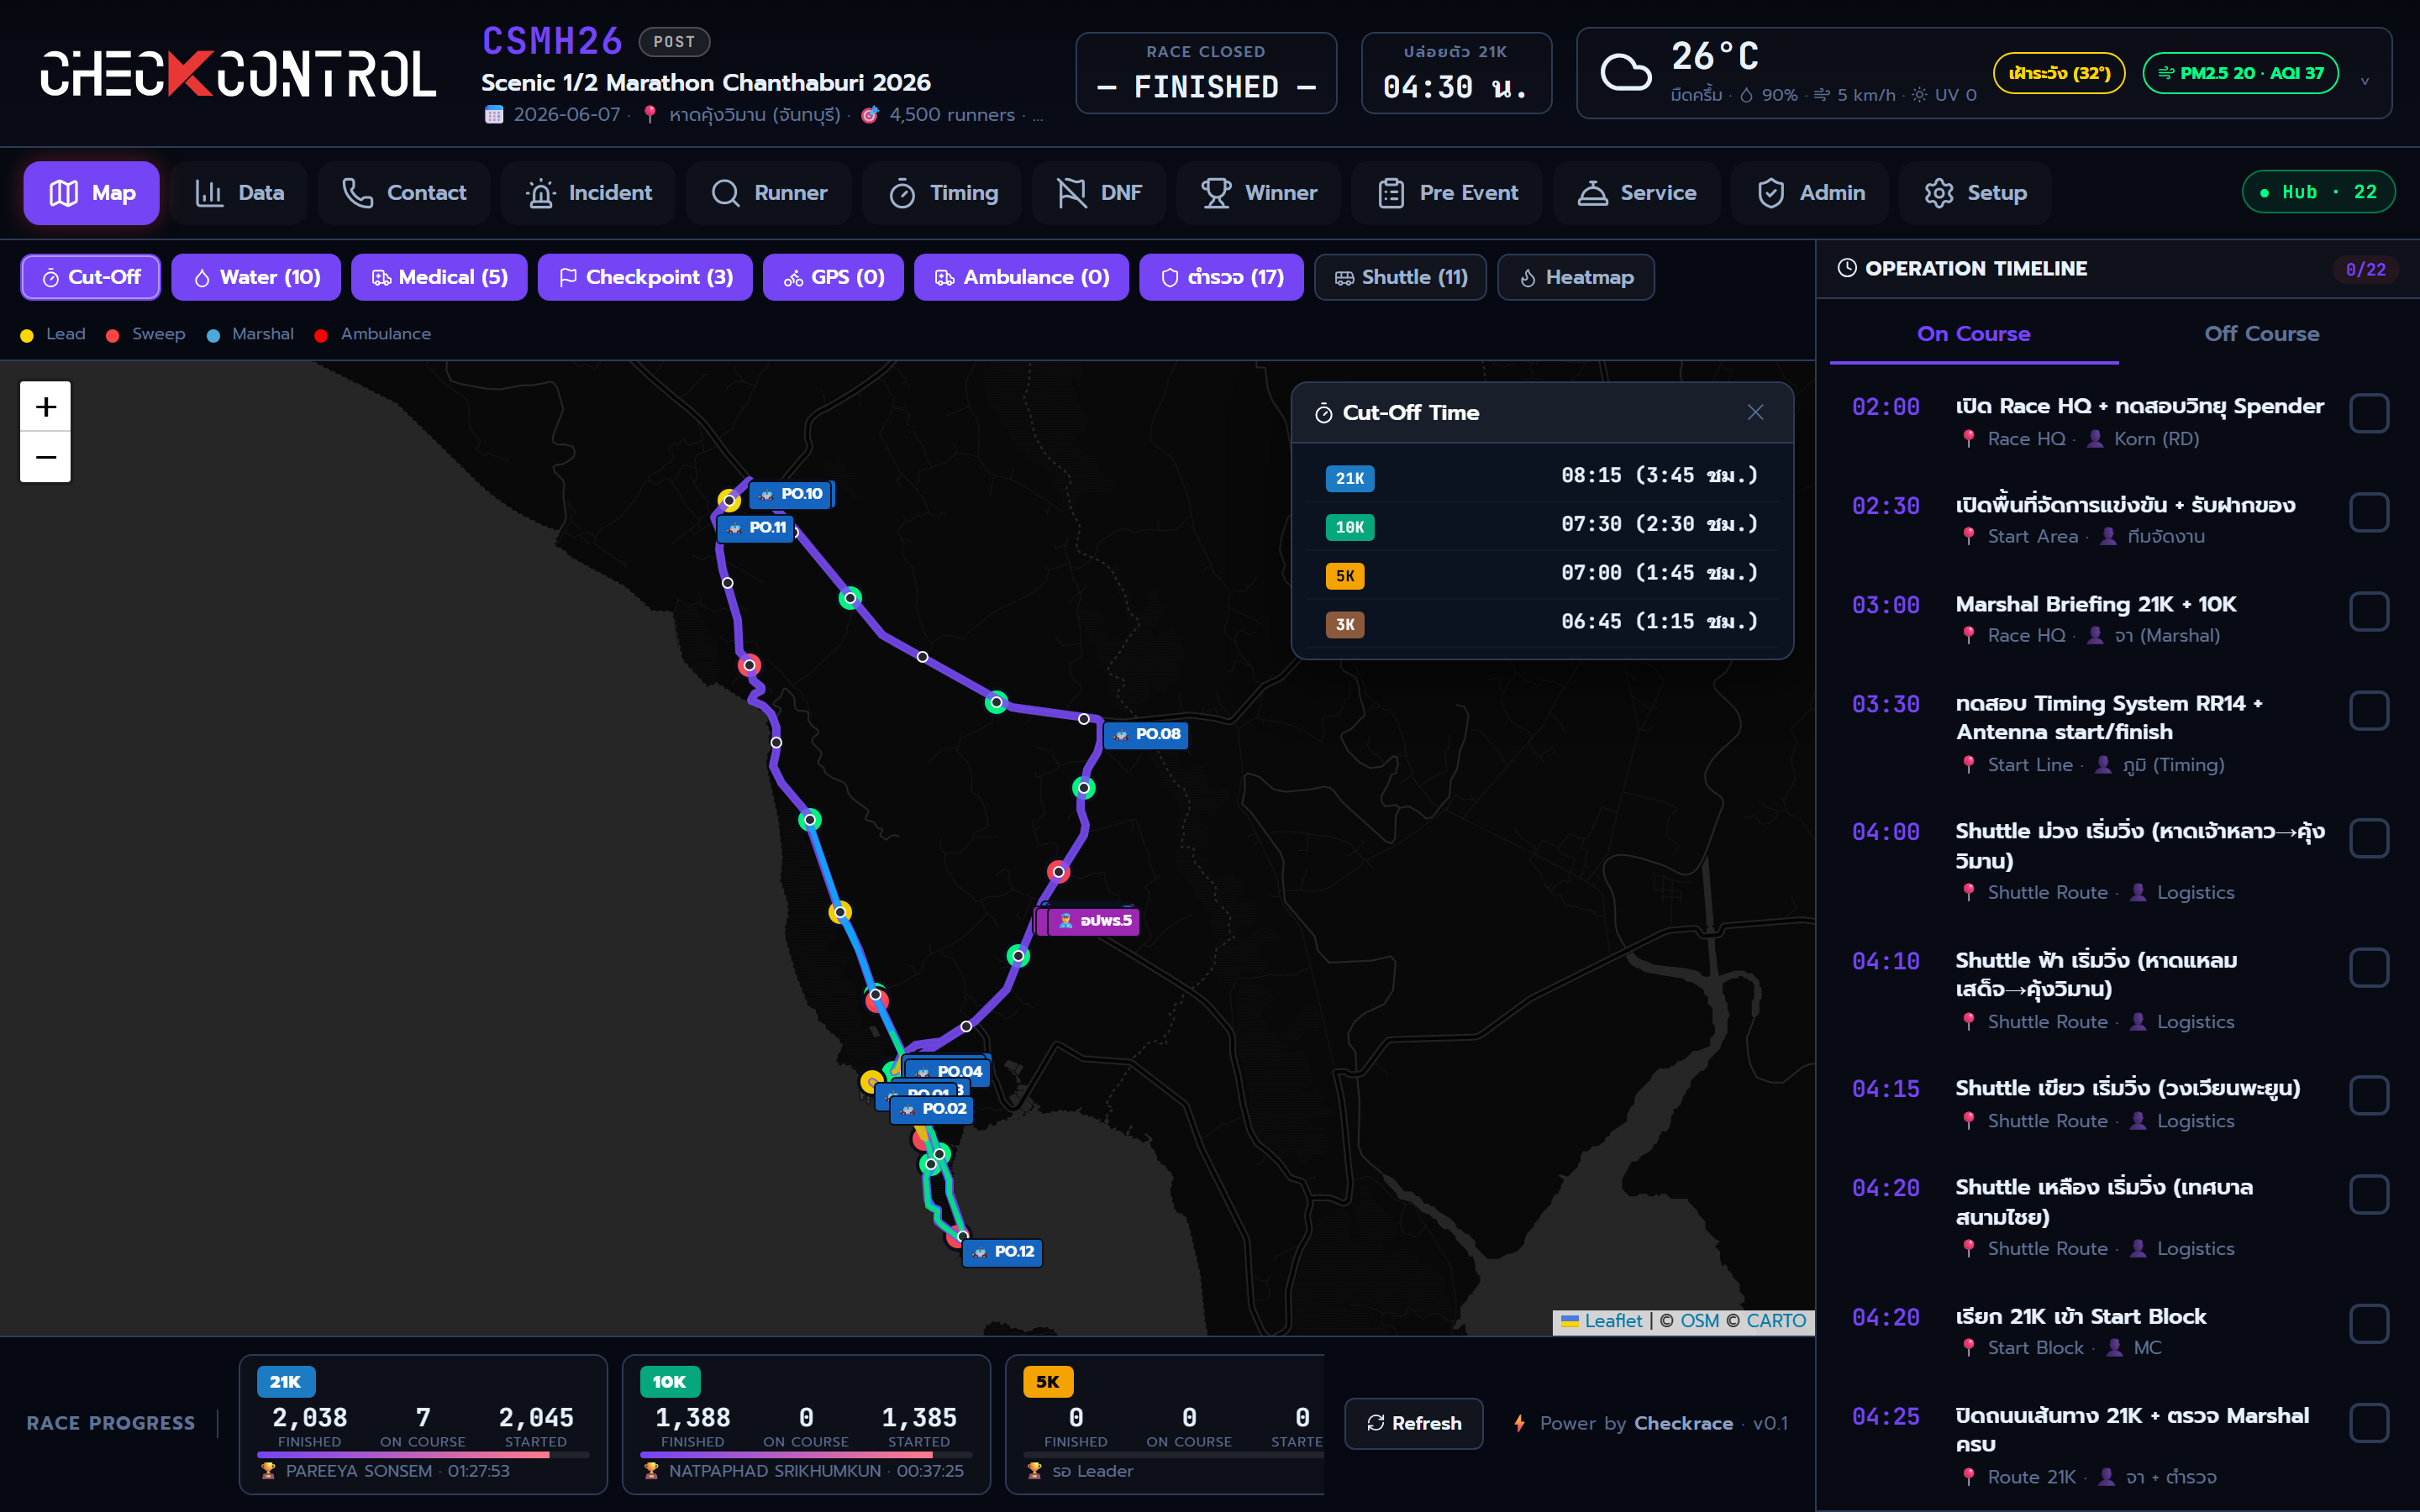This screenshot has width=2420, height=1512.
Task: Click the Setup gear icon
Action: [x=1939, y=193]
